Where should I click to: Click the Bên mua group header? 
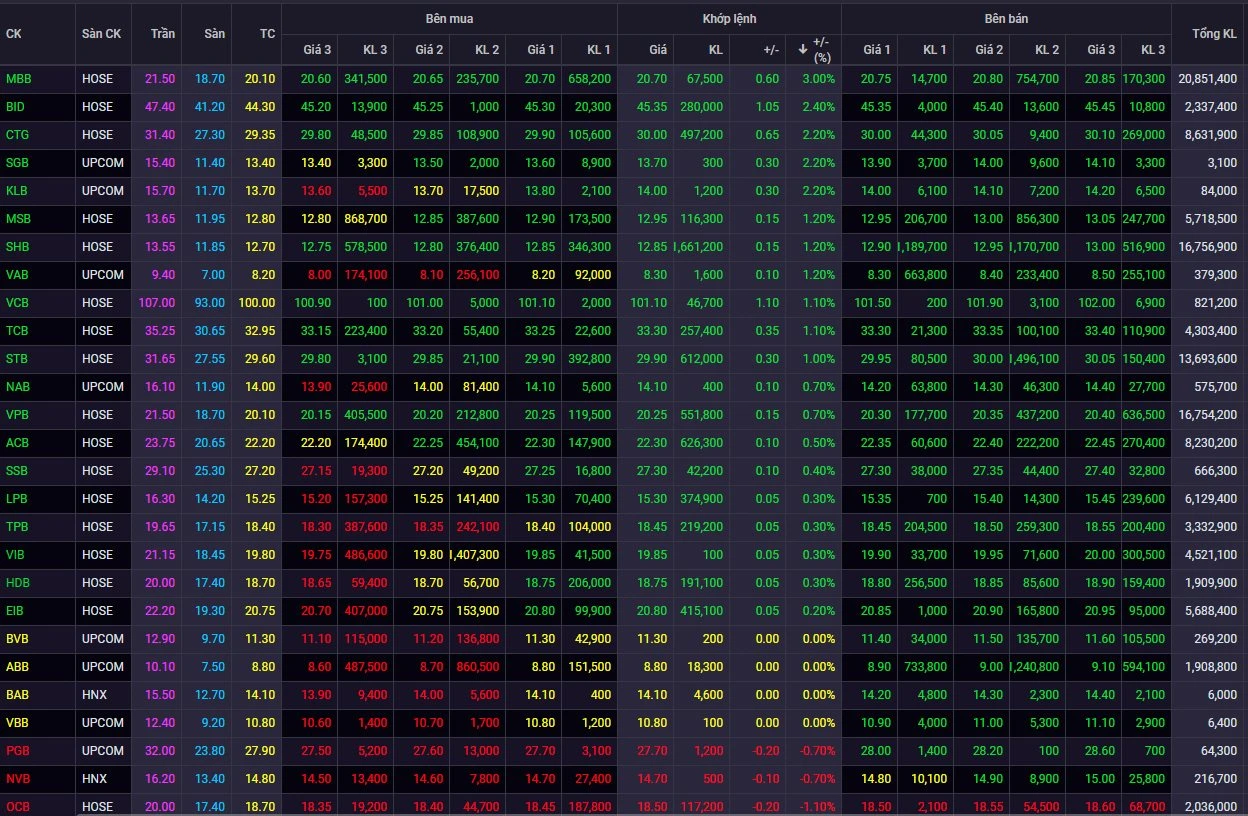coord(449,19)
